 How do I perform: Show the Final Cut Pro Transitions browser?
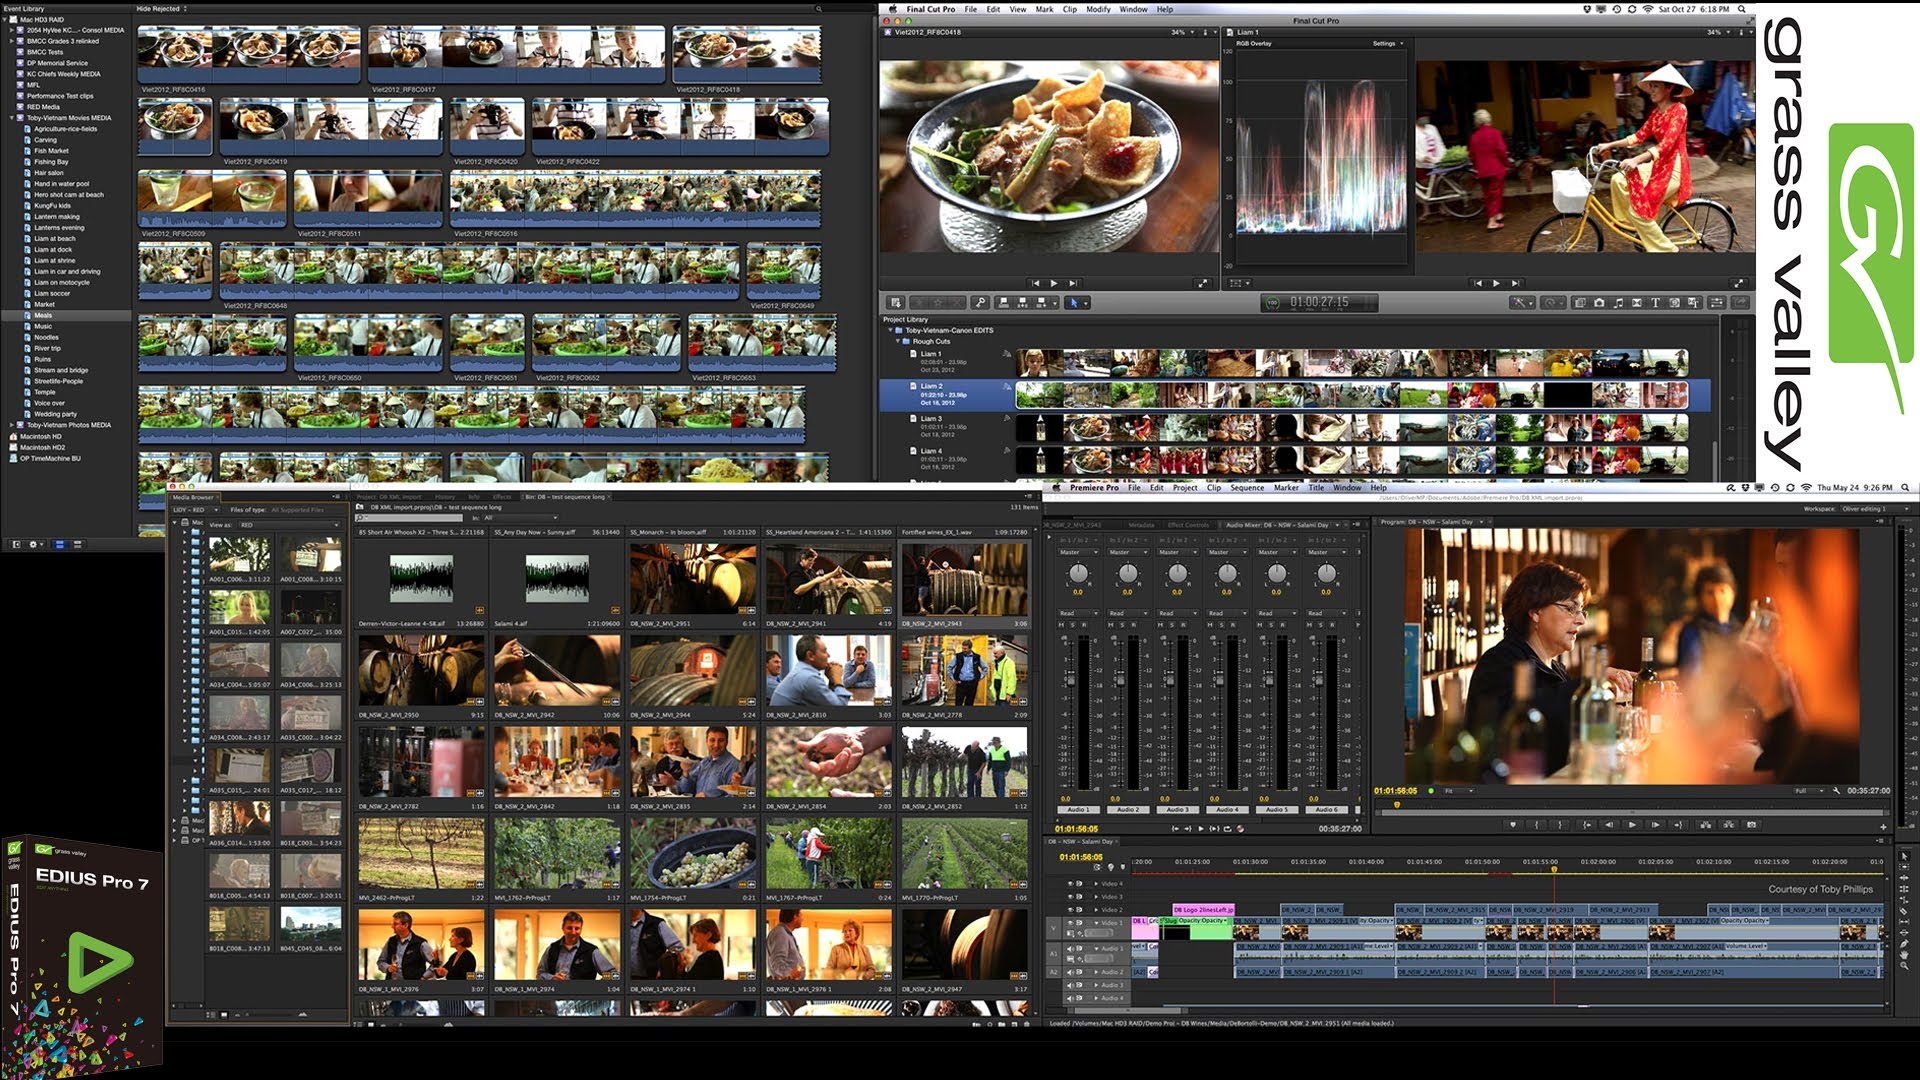pyautogui.click(x=1637, y=302)
